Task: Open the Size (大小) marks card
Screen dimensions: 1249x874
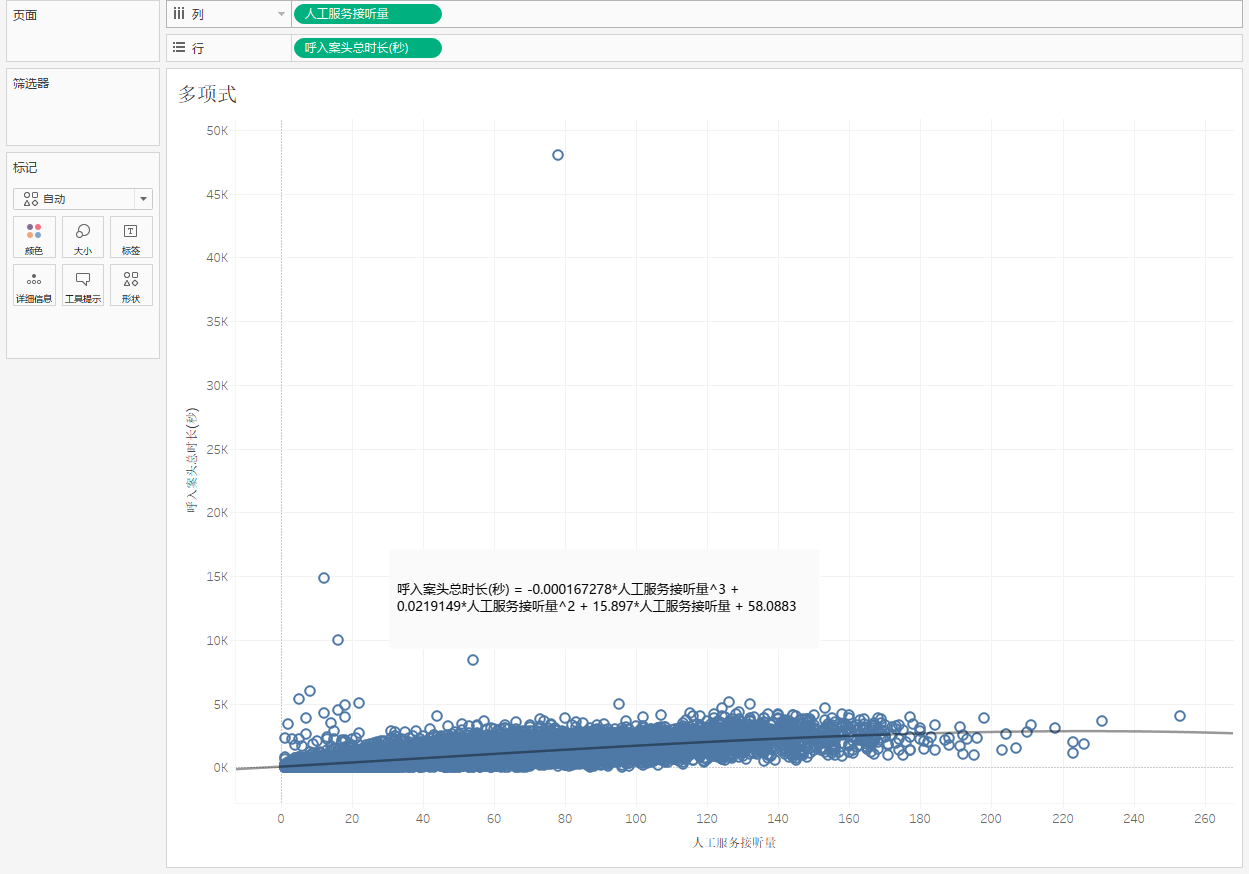Action: (x=83, y=237)
